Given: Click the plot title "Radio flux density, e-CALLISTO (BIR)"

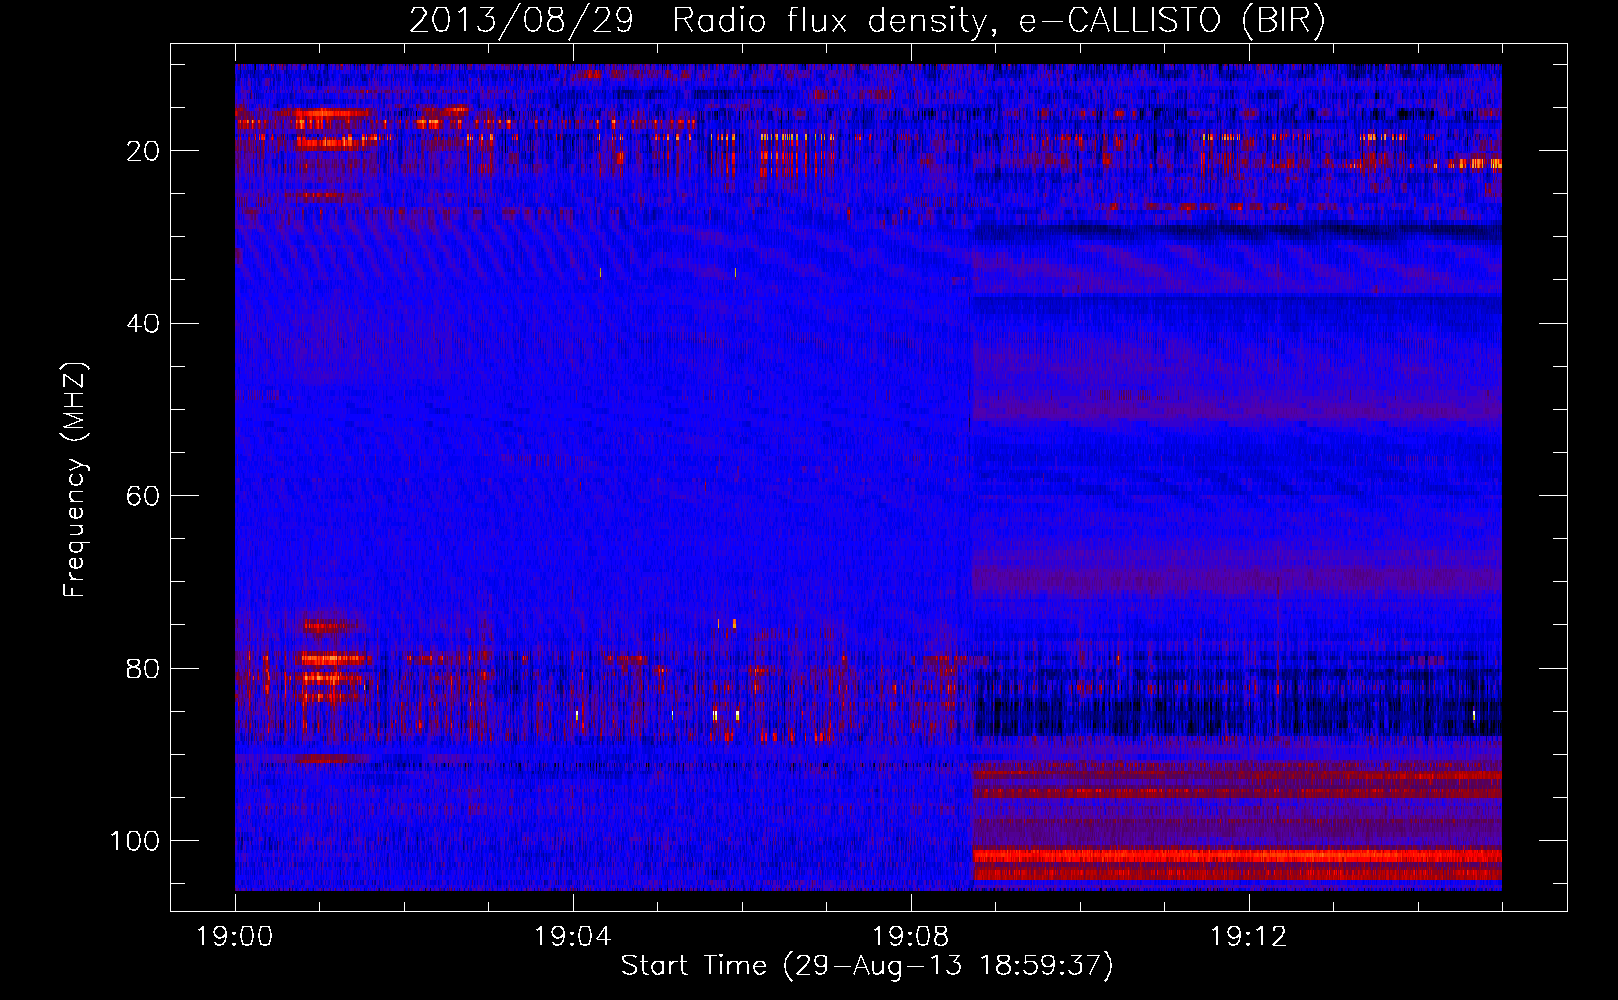Looking at the screenshot, I should [x=998, y=21].
